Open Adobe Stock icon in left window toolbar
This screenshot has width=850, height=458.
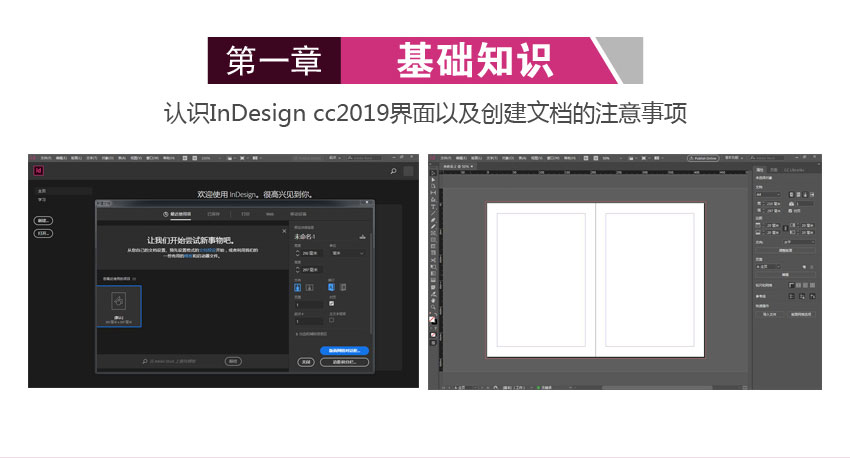(195, 158)
